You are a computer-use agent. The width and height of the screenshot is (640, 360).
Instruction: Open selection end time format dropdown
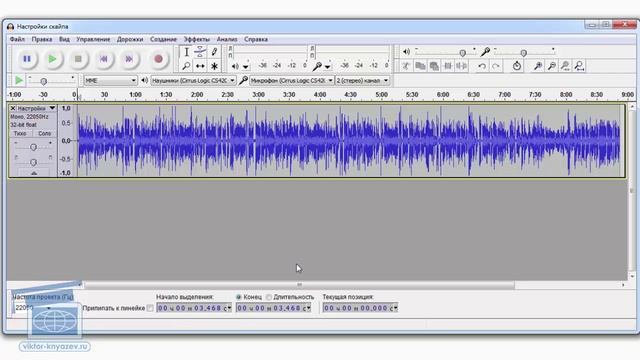pyautogui.click(x=308, y=308)
